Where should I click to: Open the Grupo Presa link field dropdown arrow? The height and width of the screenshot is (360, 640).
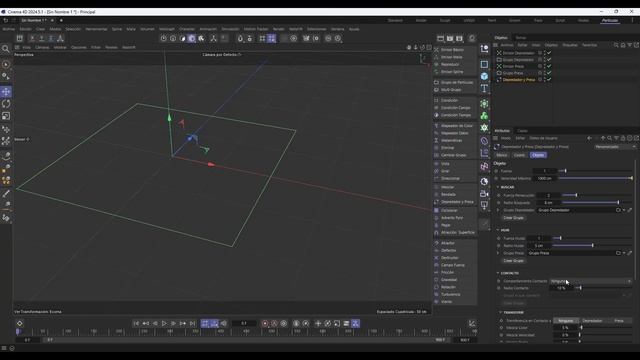point(624,253)
